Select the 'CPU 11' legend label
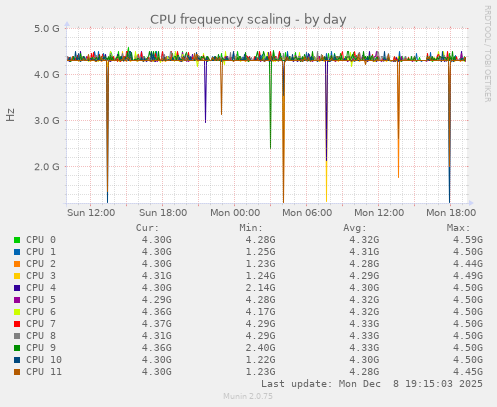The width and height of the screenshot is (497, 407). tap(44, 372)
